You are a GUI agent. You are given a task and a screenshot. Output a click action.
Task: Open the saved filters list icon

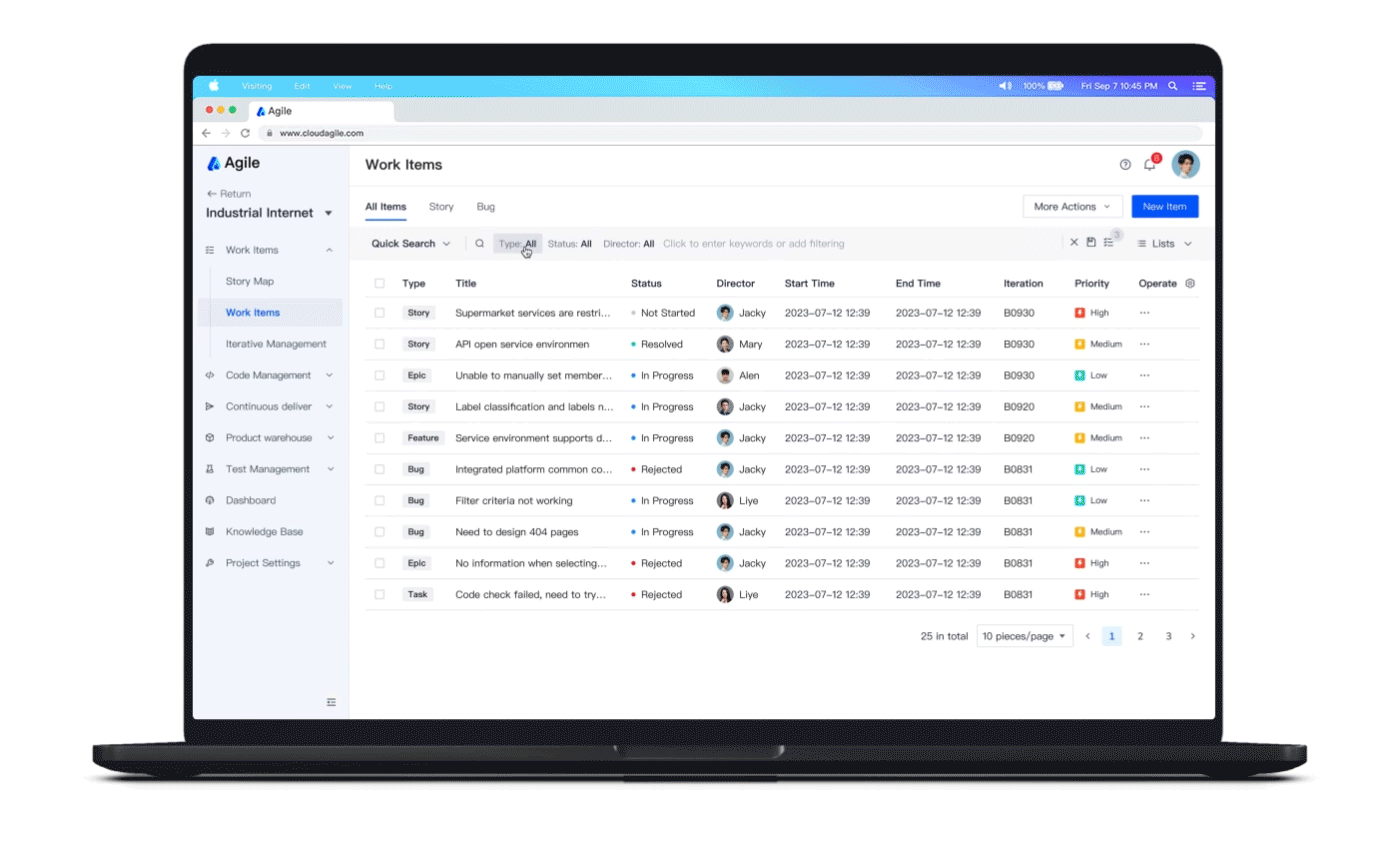coord(1108,243)
